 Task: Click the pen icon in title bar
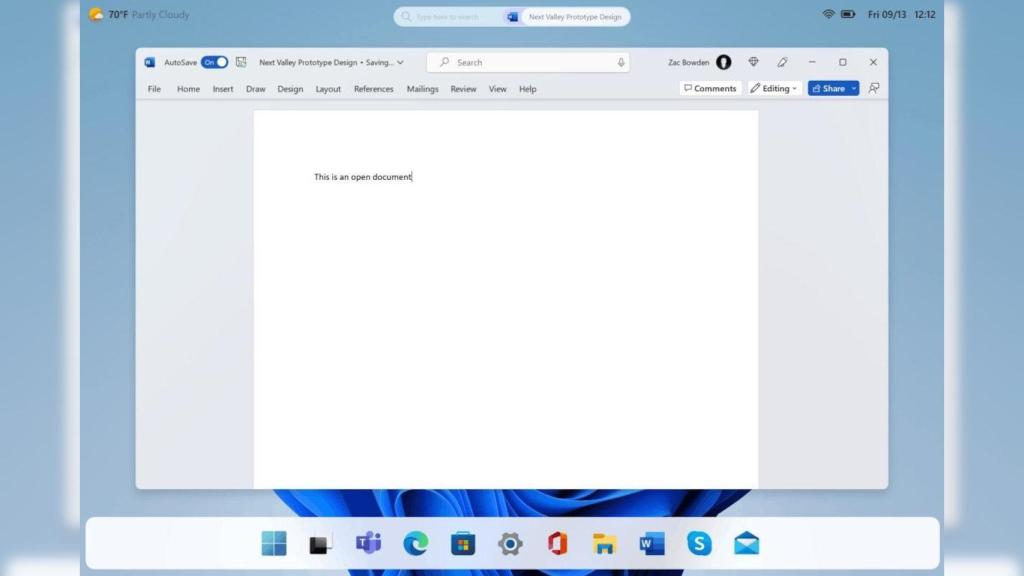tap(782, 62)
